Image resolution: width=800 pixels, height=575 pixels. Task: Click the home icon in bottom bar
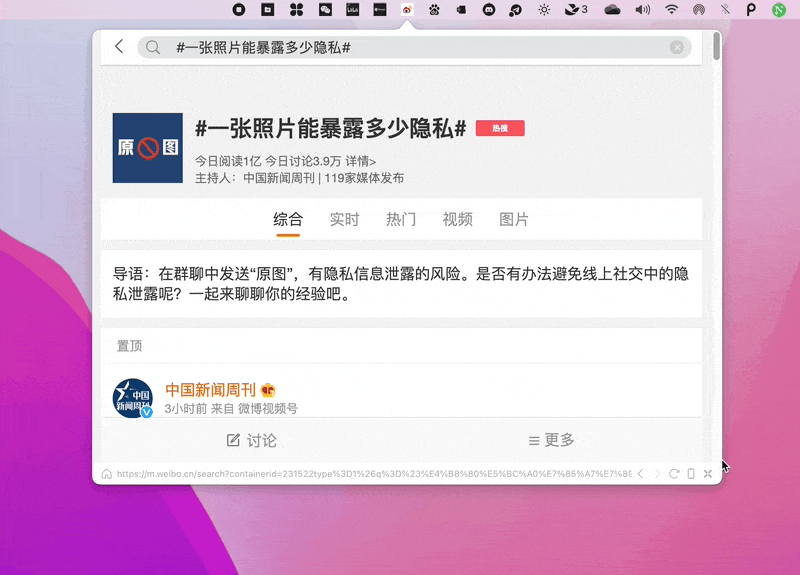[106, 474]
